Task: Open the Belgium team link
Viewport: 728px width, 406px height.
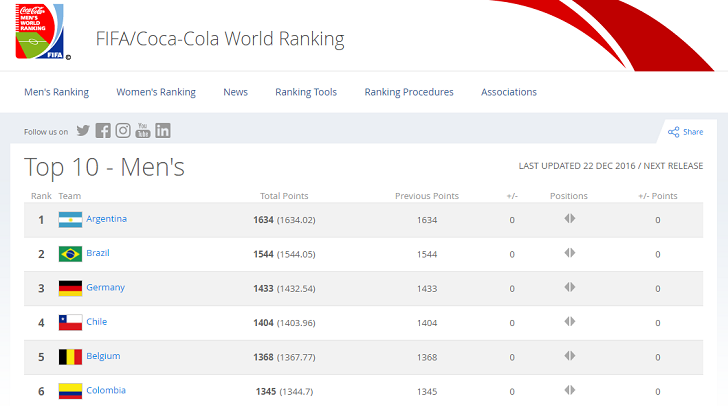Action: pos(103,356)
